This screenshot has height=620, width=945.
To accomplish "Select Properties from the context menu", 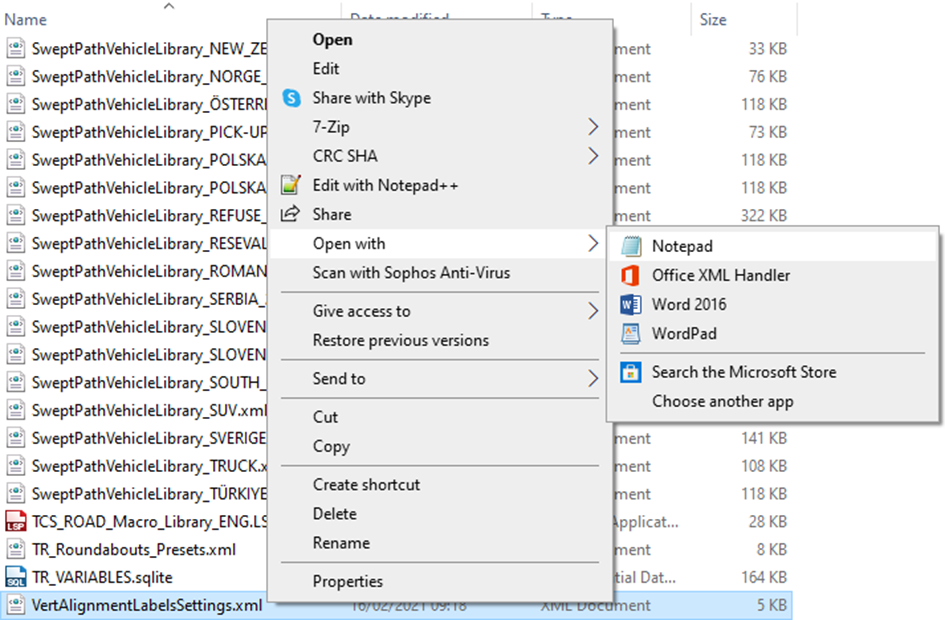I will [347, 581].
